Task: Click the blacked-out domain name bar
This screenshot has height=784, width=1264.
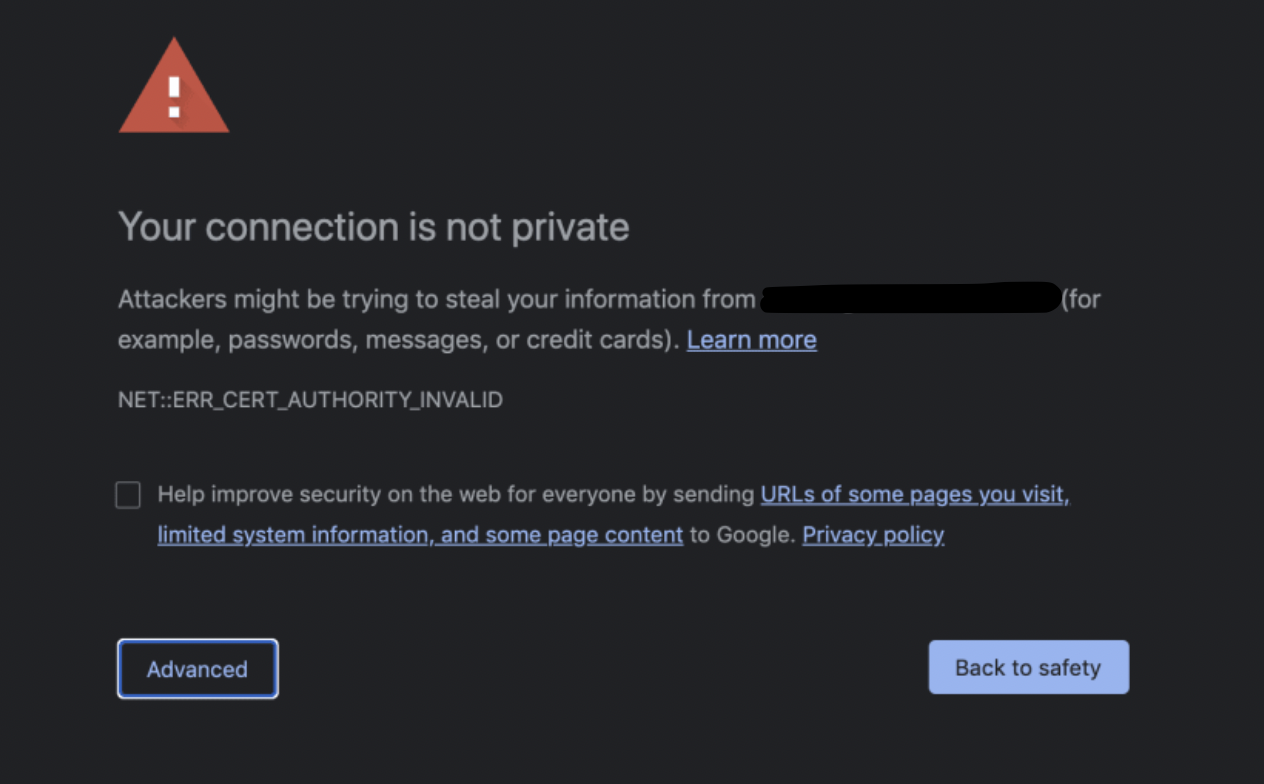Action: (x=910, y=298)
